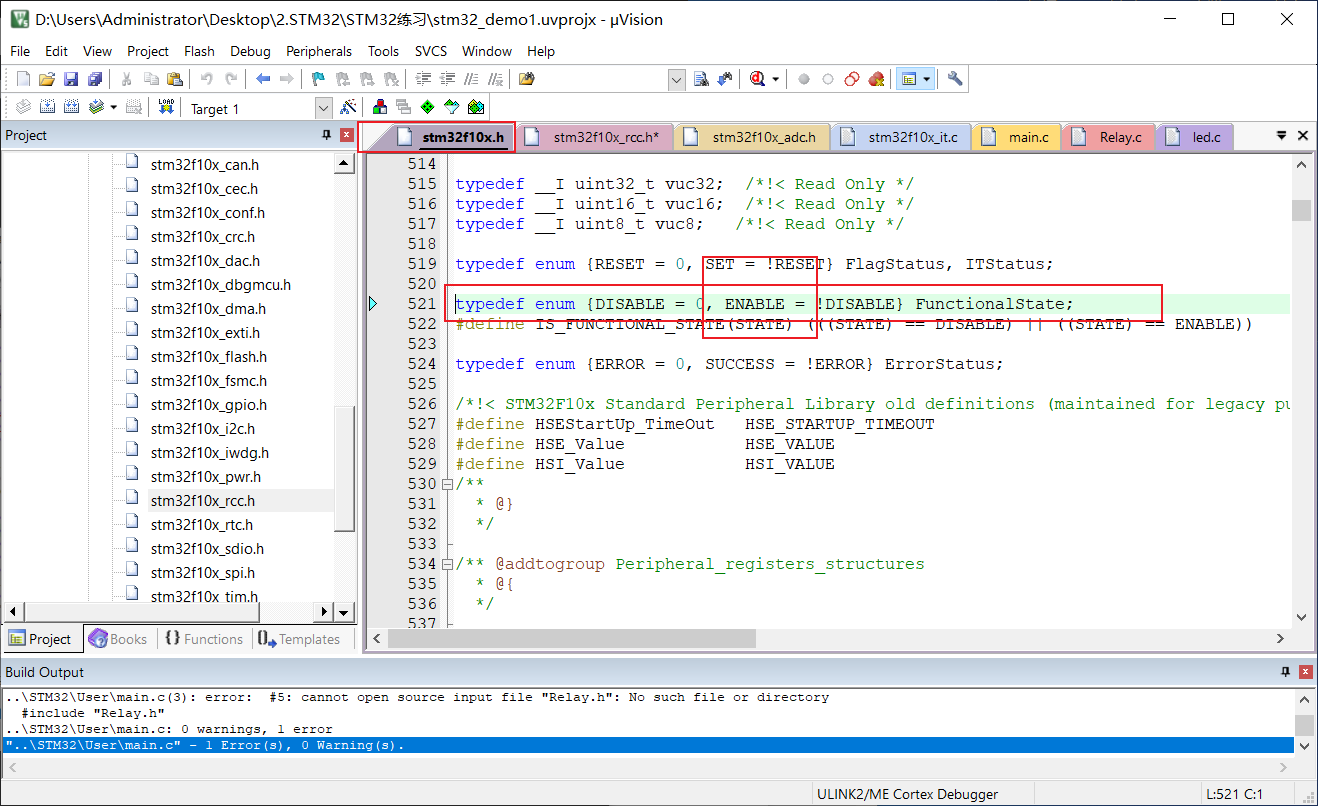Open the SVCS menu
The height and width of the screenshot is (806, 1318).
point(431,51)
